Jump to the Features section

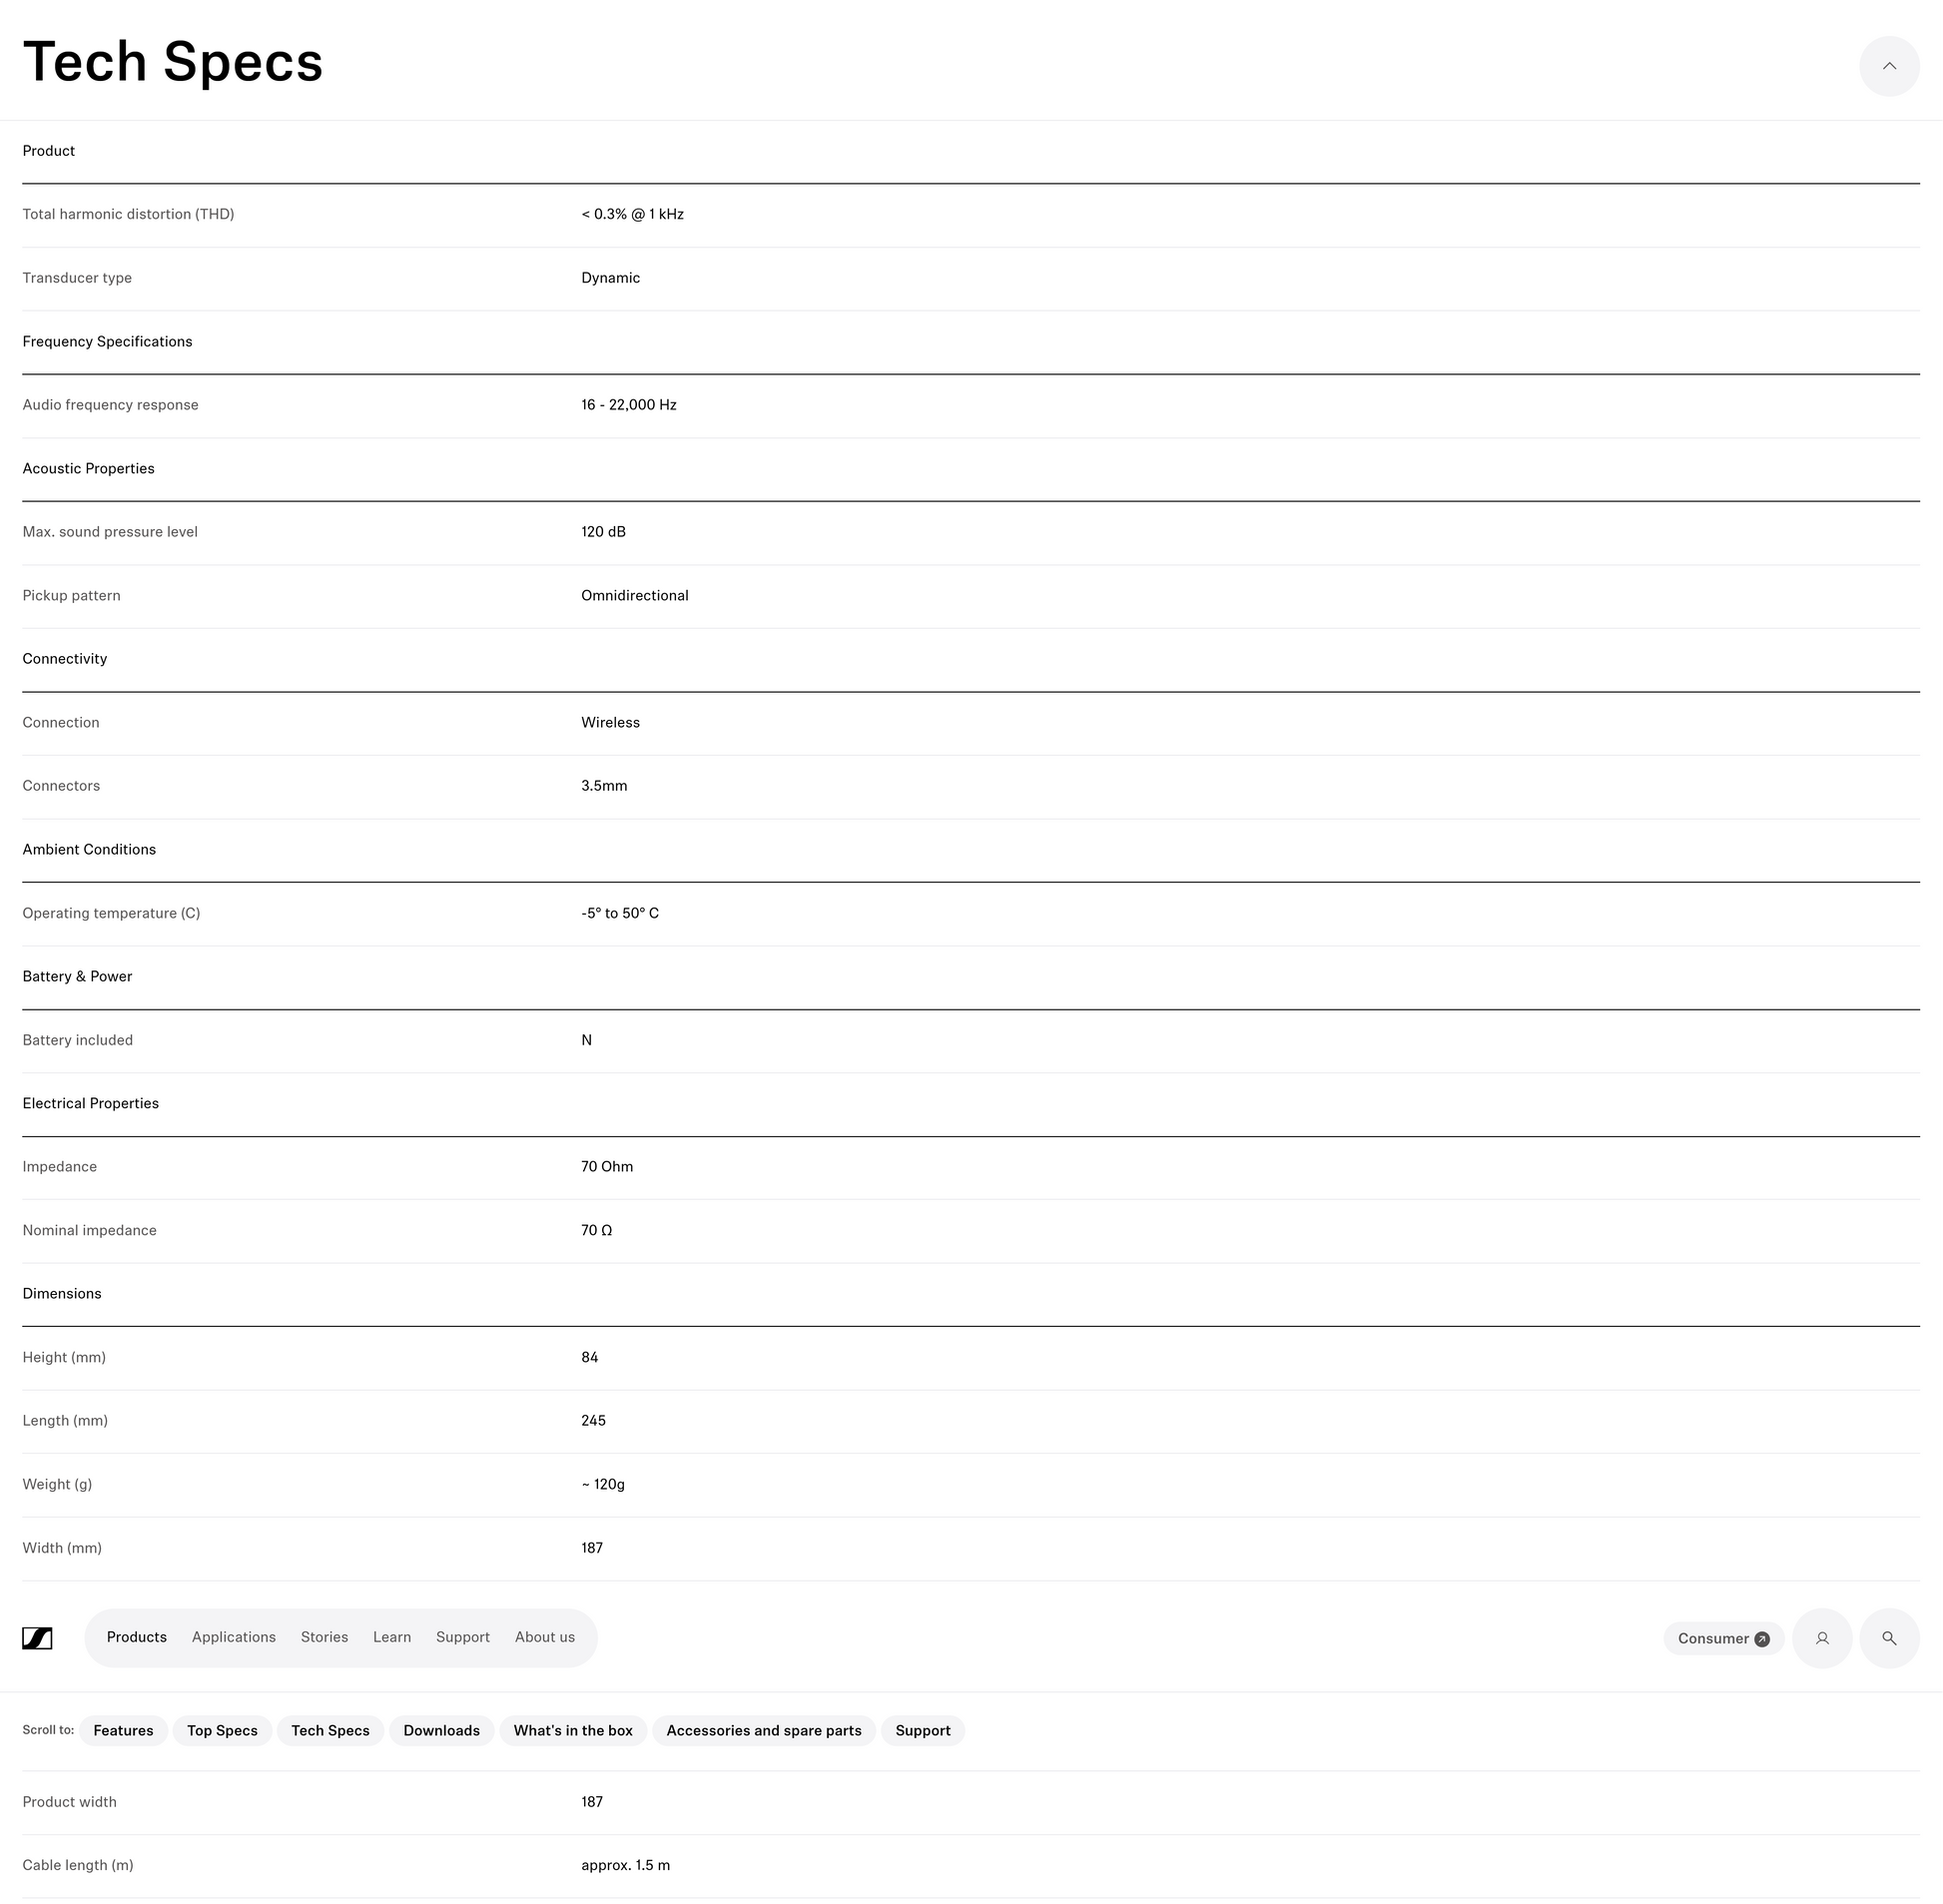point(123,1731)
